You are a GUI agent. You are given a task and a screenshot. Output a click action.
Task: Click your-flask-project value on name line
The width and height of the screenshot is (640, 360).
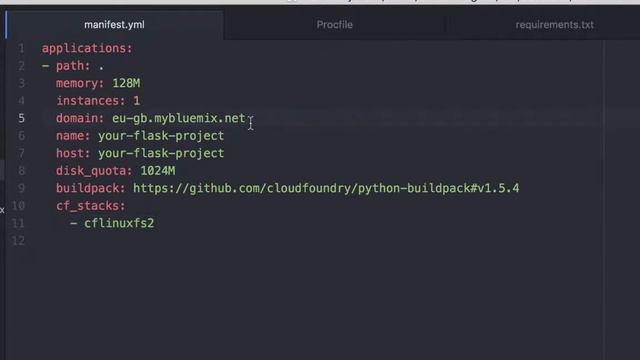click(x=161, y=136)
